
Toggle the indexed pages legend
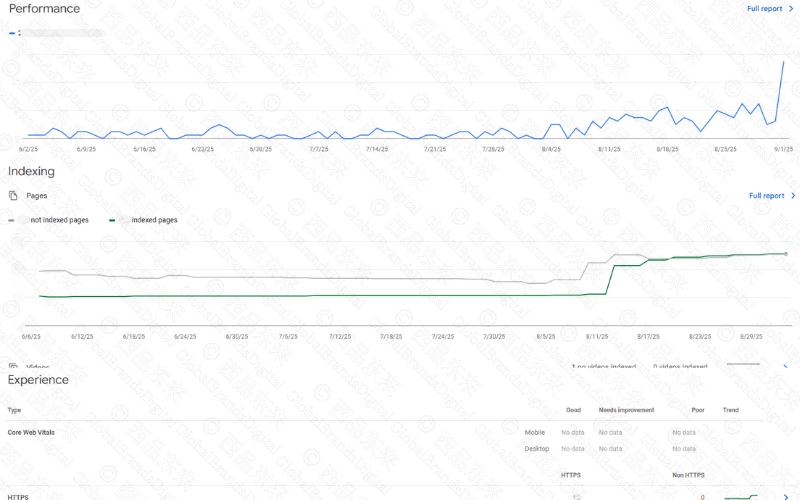148,220
